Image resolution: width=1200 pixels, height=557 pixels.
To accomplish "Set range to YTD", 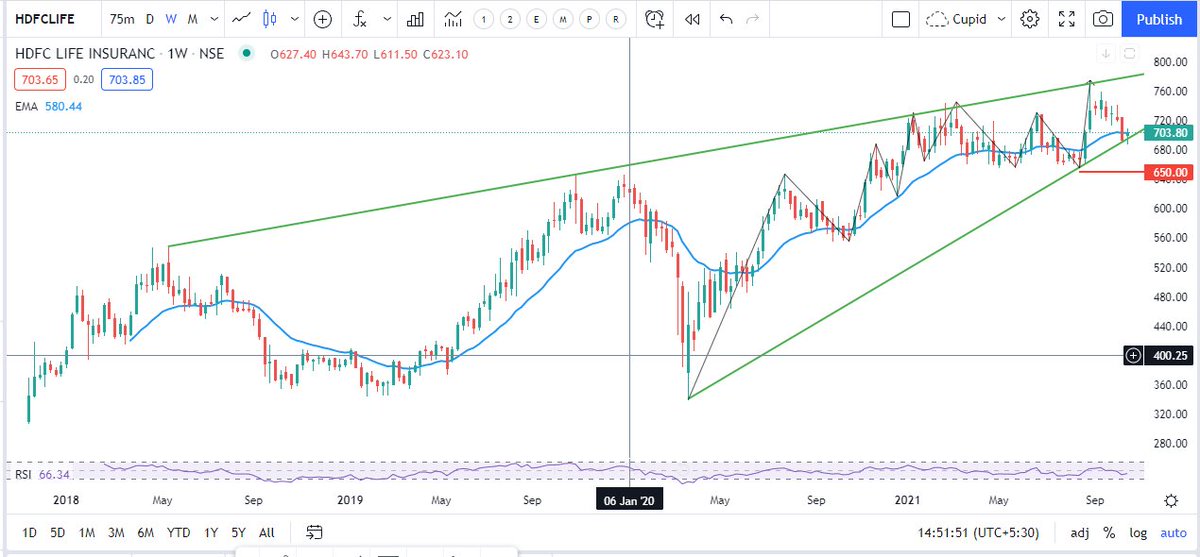I will coord(179,532).
